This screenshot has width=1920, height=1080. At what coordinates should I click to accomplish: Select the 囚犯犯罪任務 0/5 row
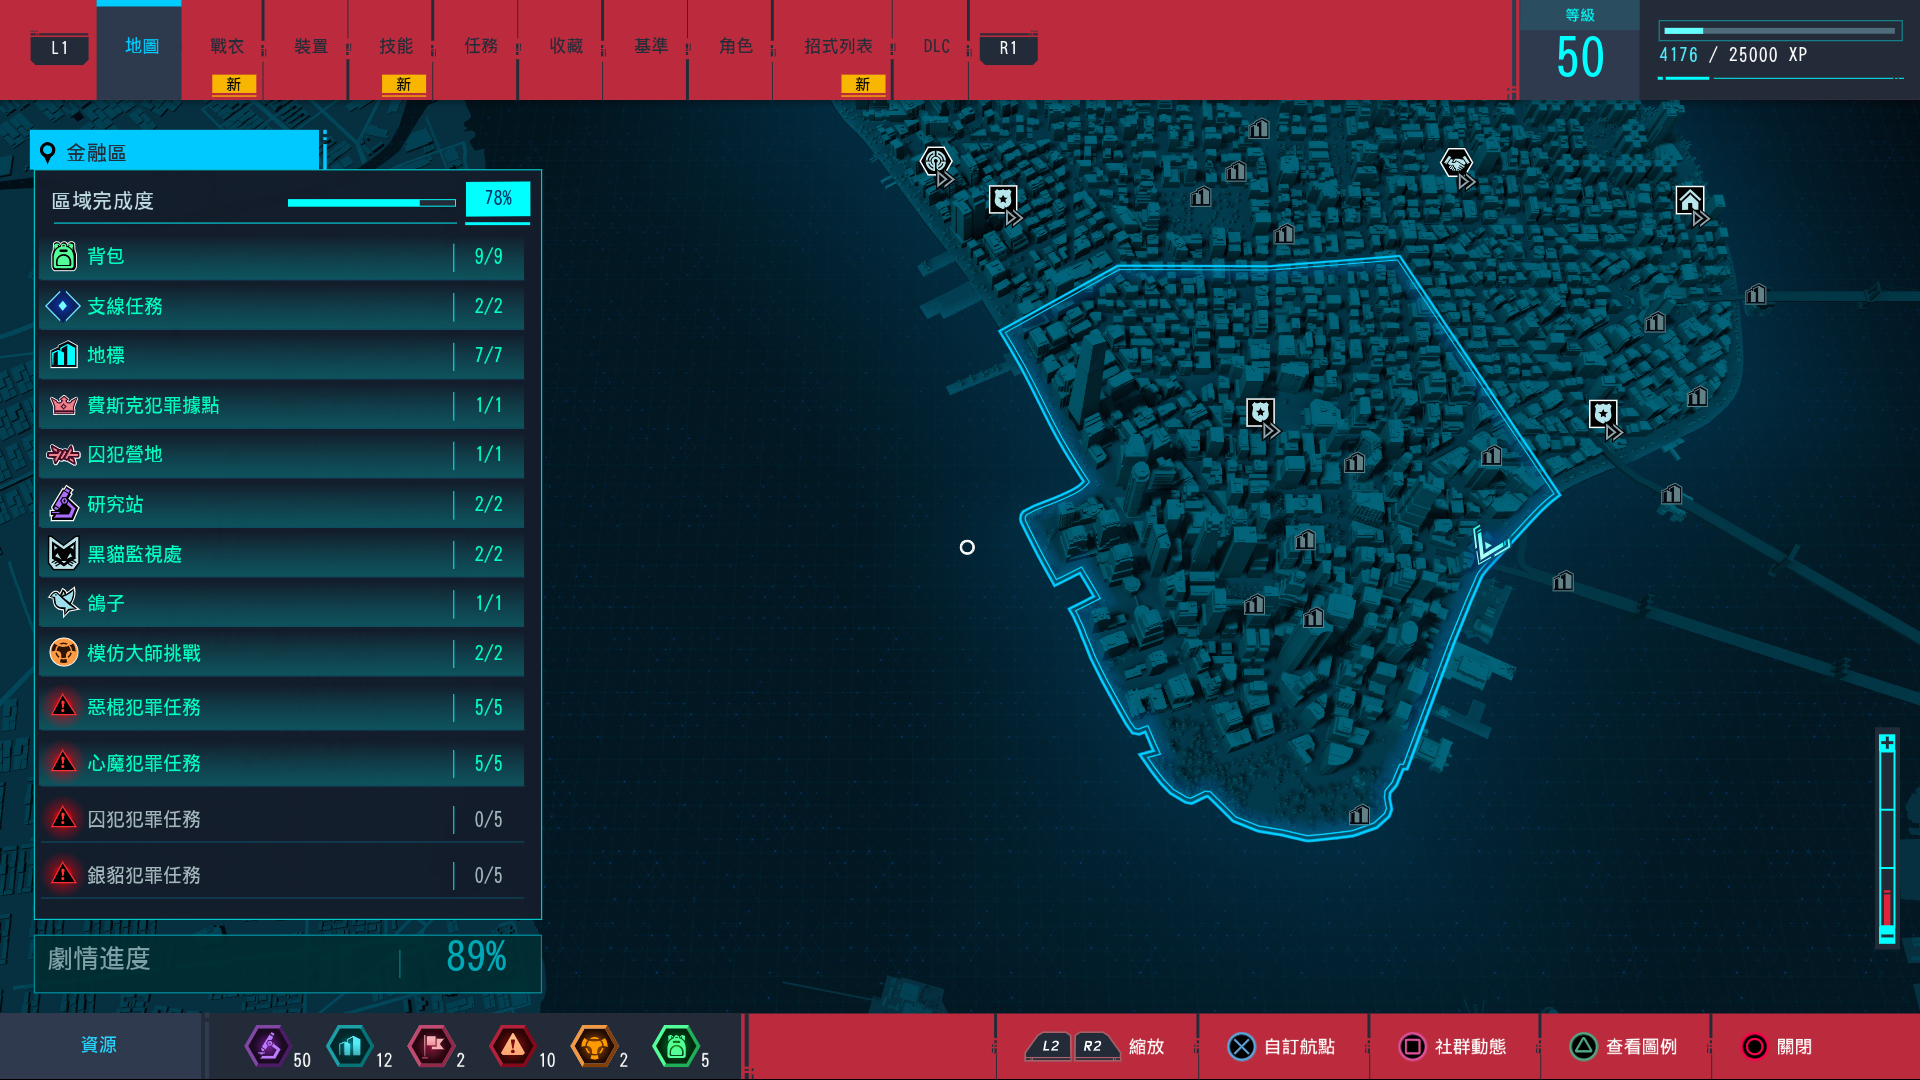coord(280,819)
